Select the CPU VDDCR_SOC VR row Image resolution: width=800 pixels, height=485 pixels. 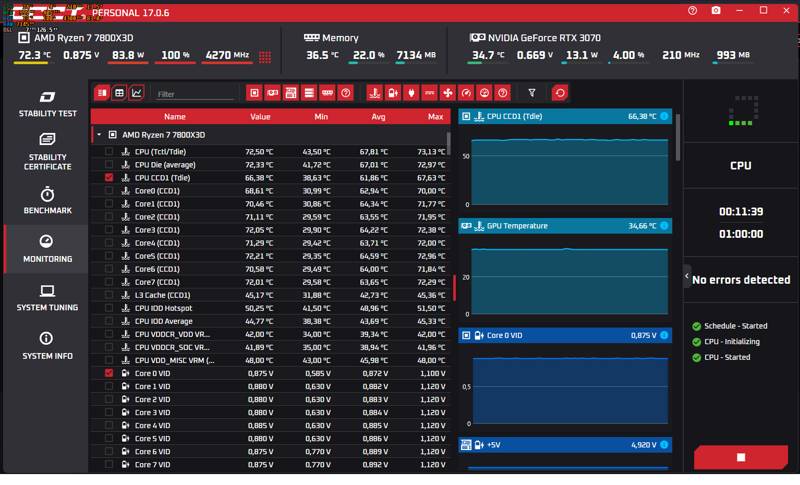point(269,347)
